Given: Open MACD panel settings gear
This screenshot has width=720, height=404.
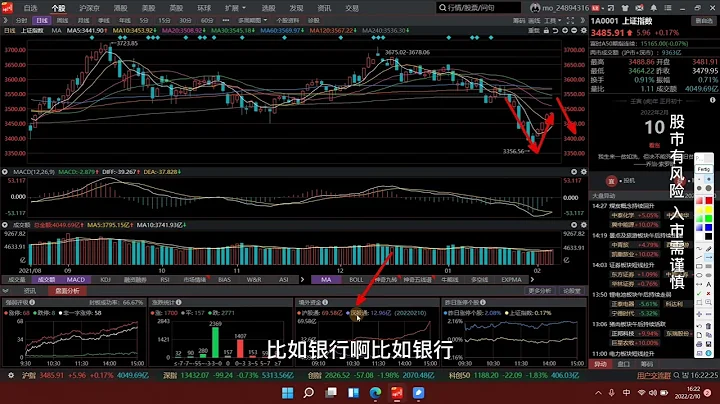Looking at the screenshot, I should coord(584,172).
